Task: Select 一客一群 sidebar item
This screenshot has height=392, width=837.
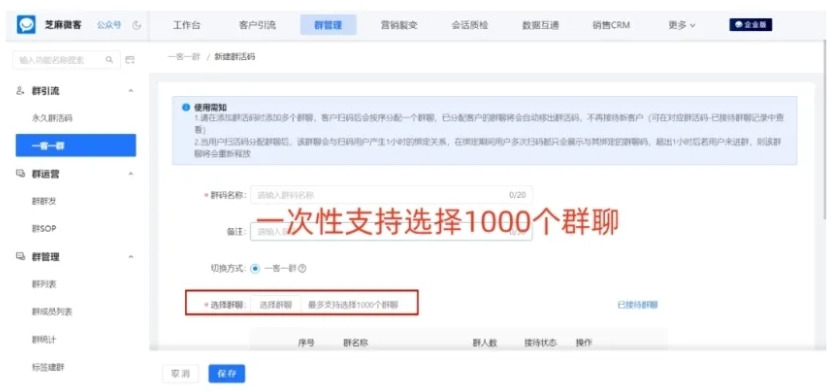Action: 76,145
